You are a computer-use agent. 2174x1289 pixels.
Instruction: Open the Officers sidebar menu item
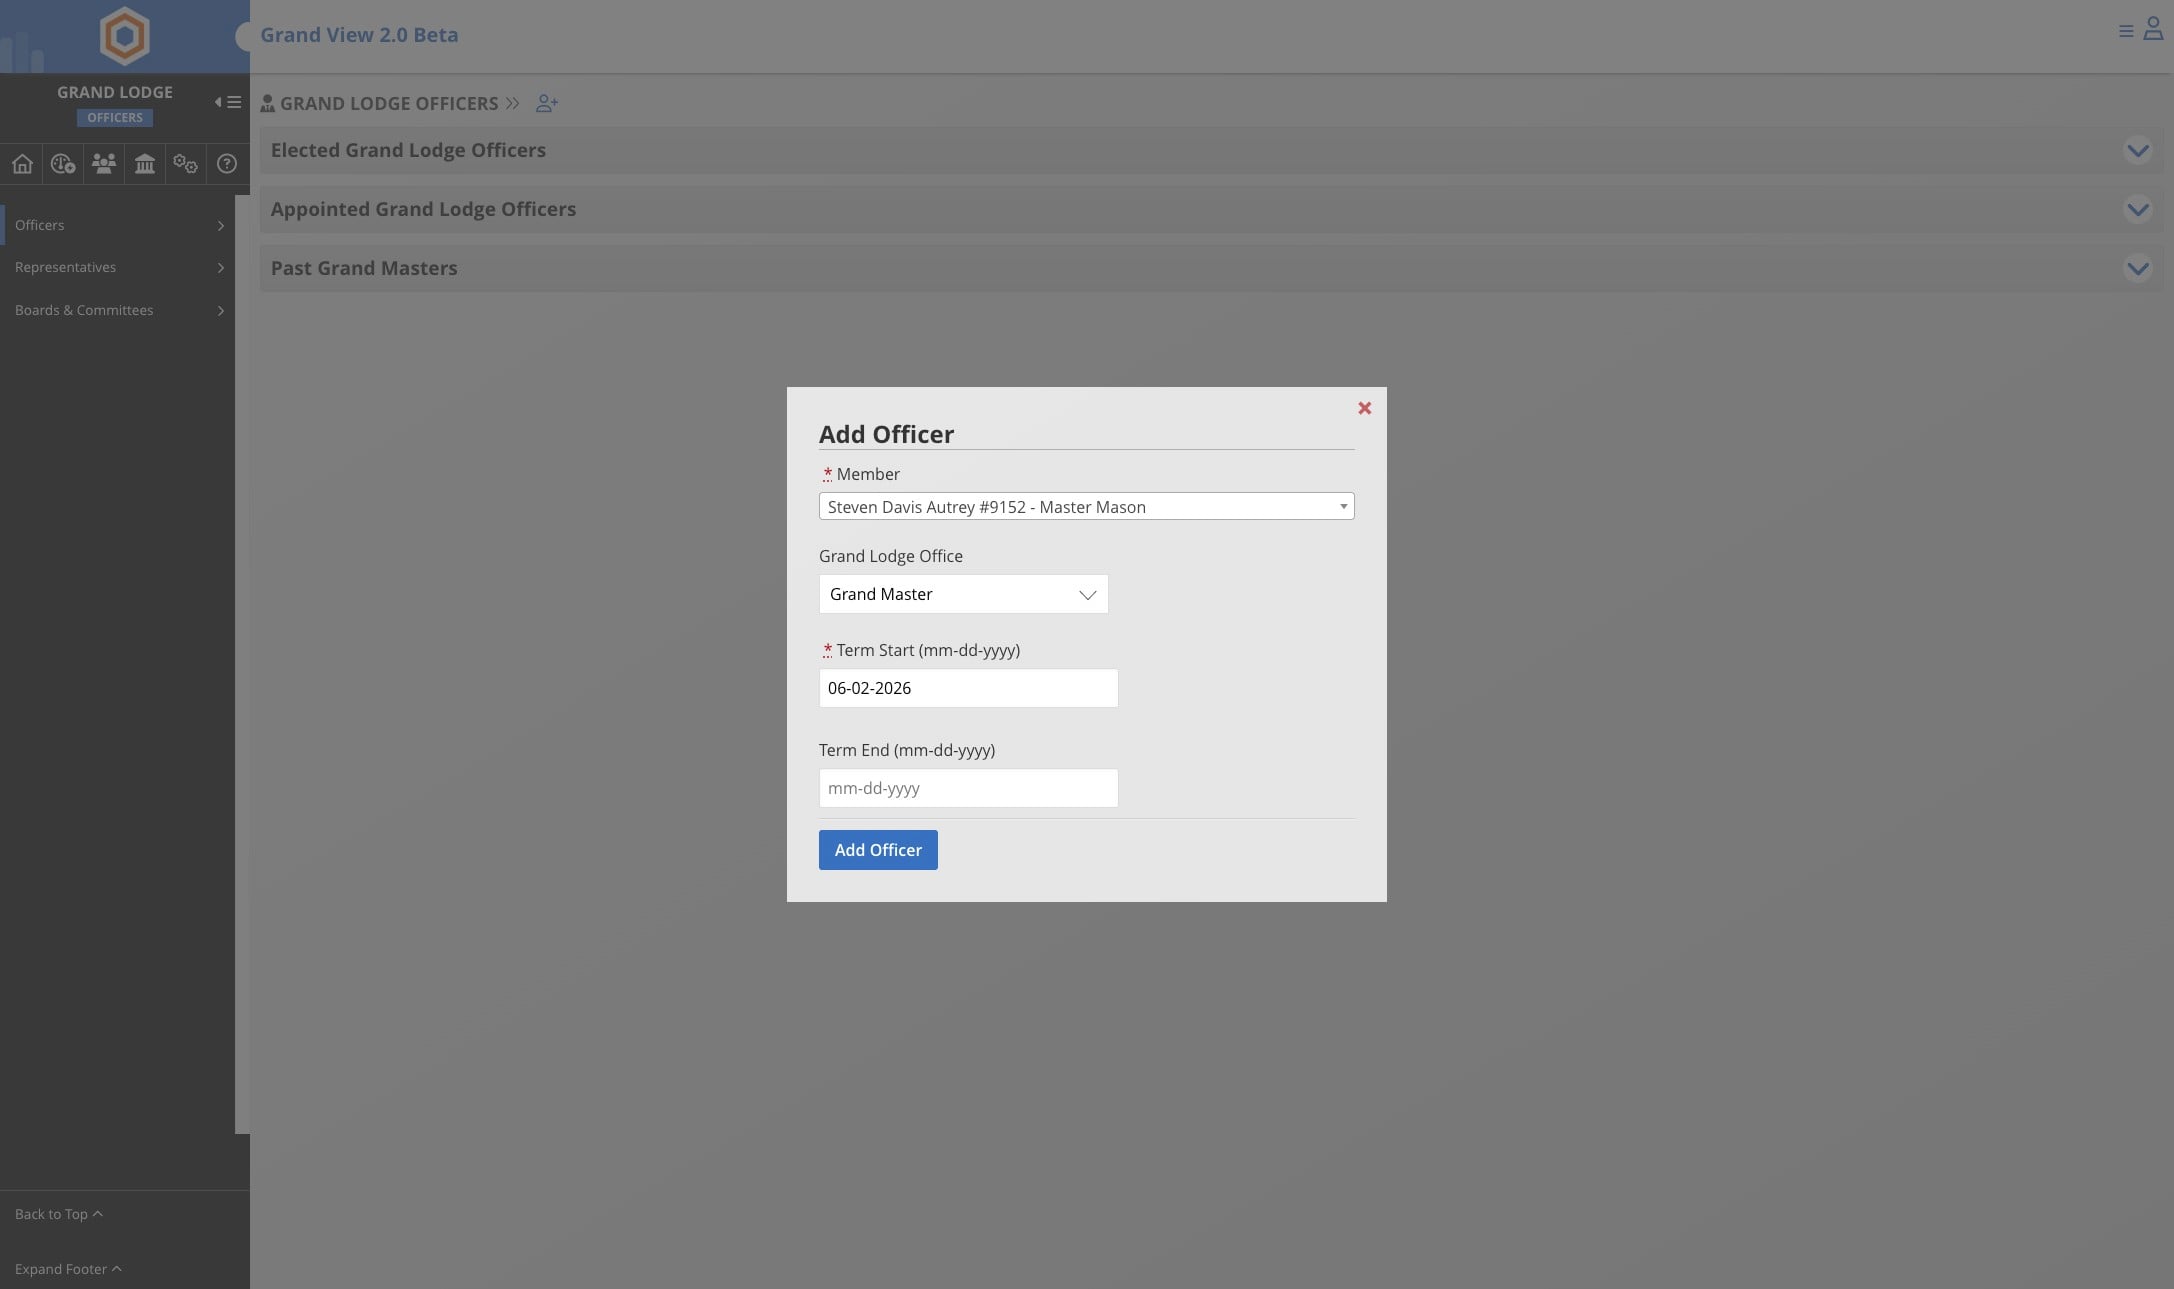coord(118,225)
